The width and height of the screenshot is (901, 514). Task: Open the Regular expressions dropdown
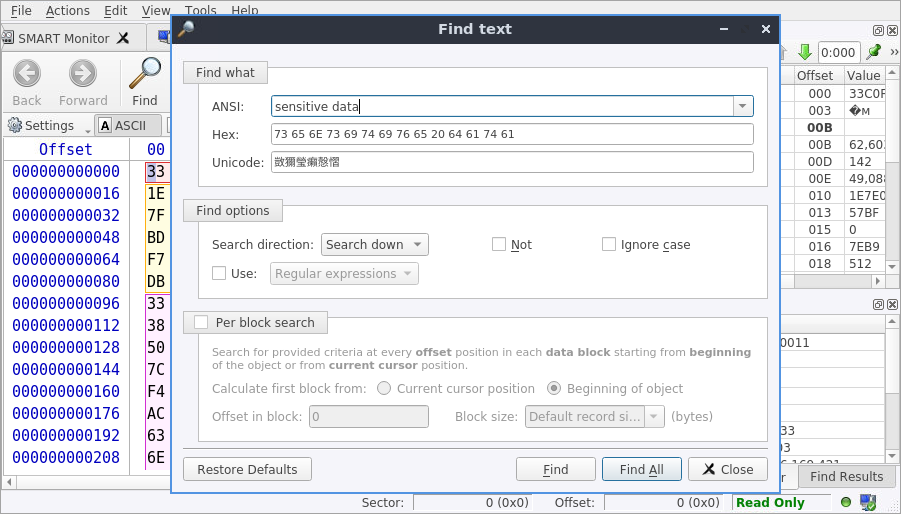coord(344,273)
